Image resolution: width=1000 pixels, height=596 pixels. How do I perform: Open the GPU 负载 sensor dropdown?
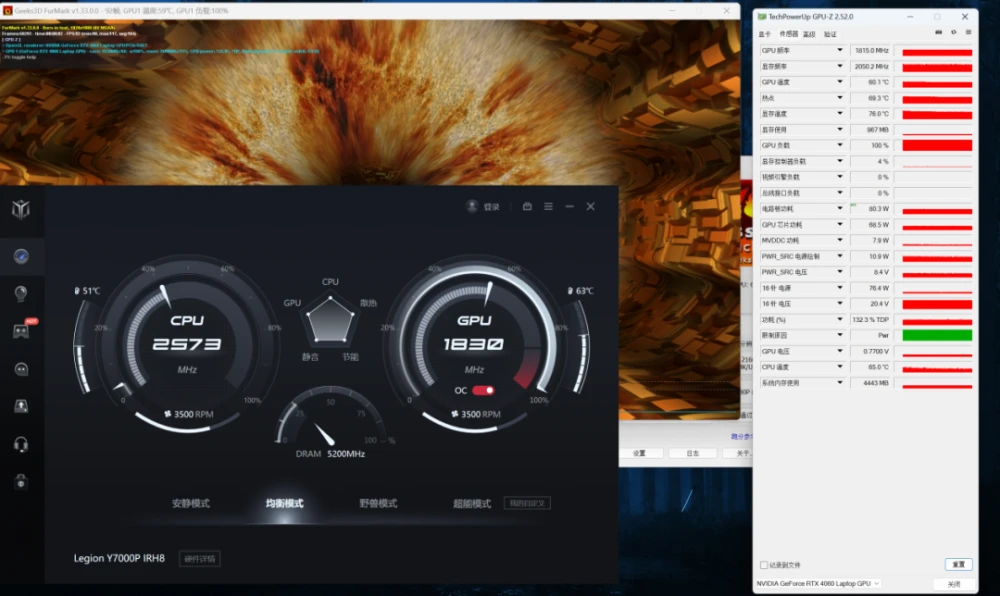coord(839,145)
